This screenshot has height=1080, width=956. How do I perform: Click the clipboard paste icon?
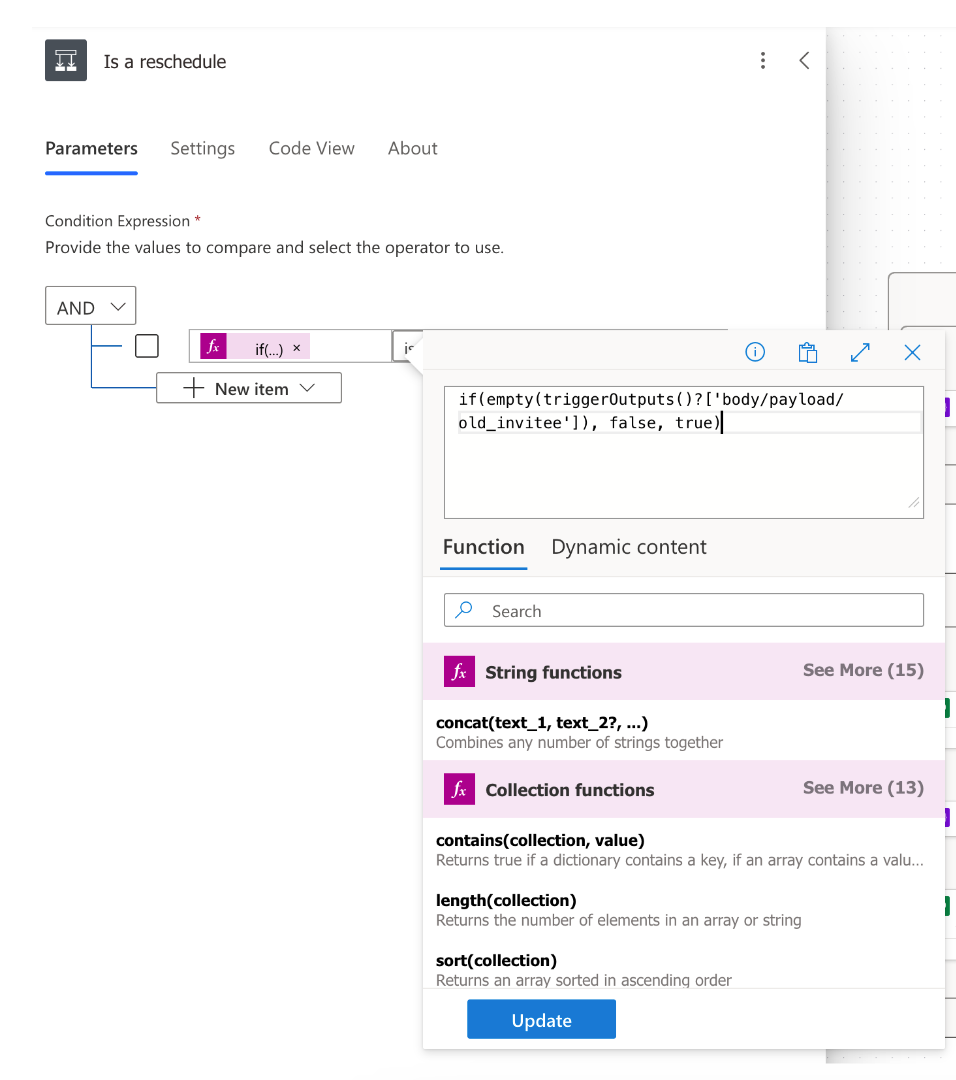[808, 352]
